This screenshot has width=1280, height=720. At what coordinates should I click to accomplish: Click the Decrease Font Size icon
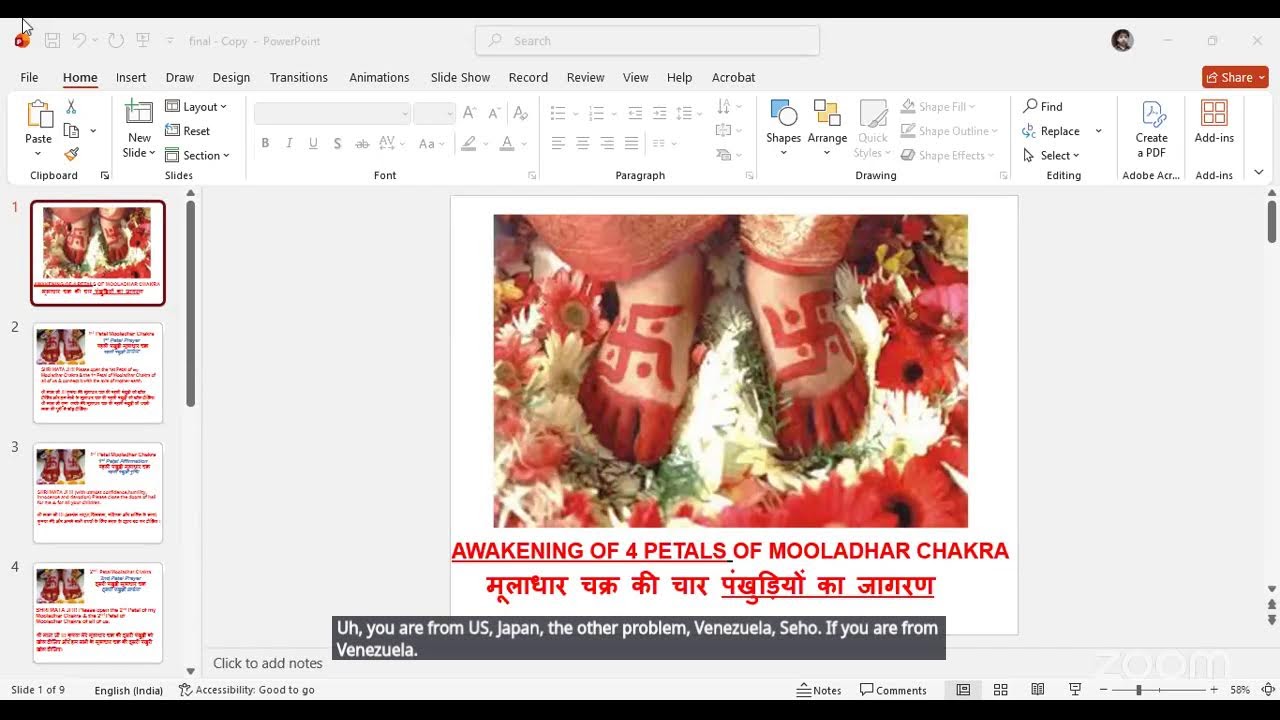pyautogui.click(x=494, y=113)
